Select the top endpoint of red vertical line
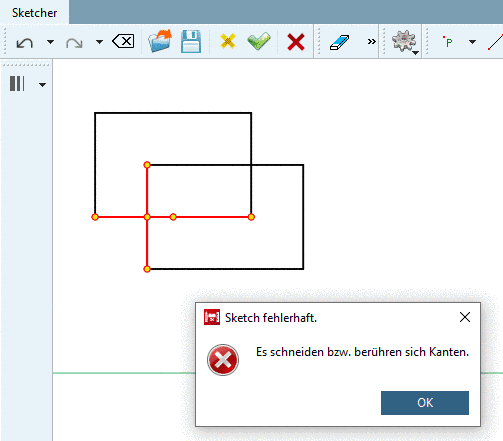 (x=147, y=165)
